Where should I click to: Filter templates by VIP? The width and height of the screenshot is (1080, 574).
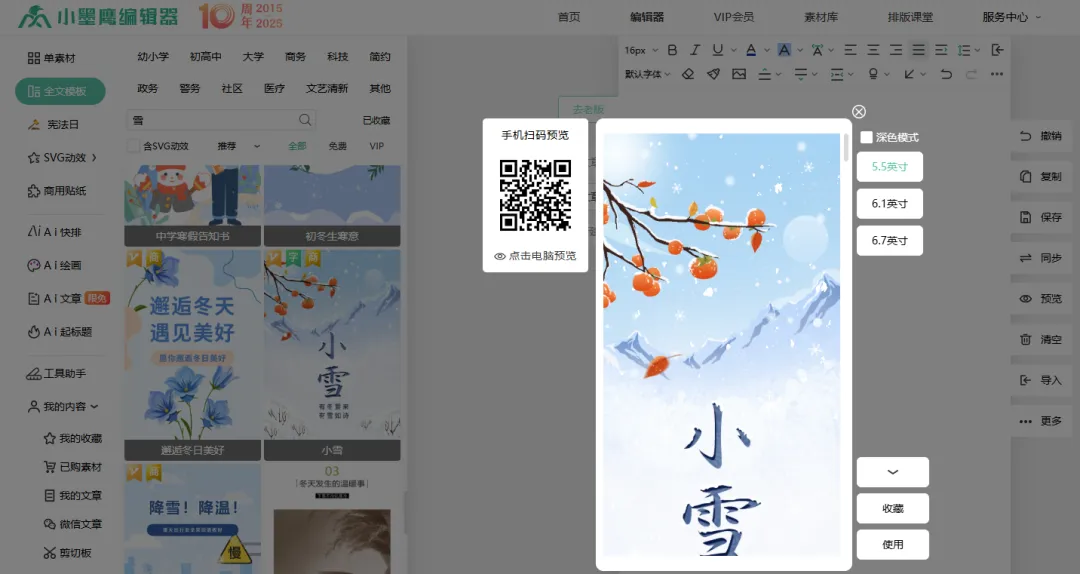coord(376,146)
